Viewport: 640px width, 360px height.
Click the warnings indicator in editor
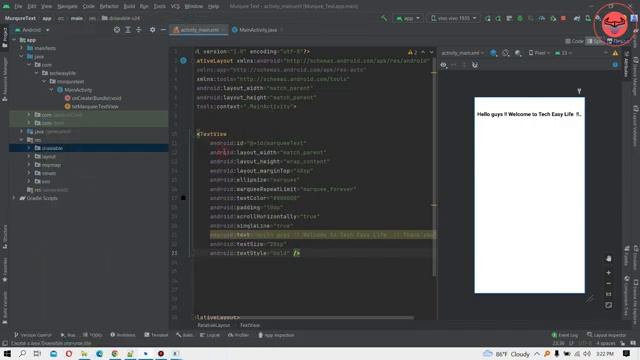click(x=412, y=52)
